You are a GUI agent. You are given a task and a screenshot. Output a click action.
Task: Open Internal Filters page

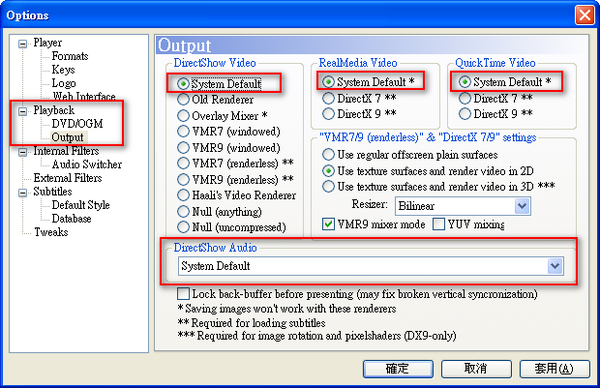click(66, 151)
